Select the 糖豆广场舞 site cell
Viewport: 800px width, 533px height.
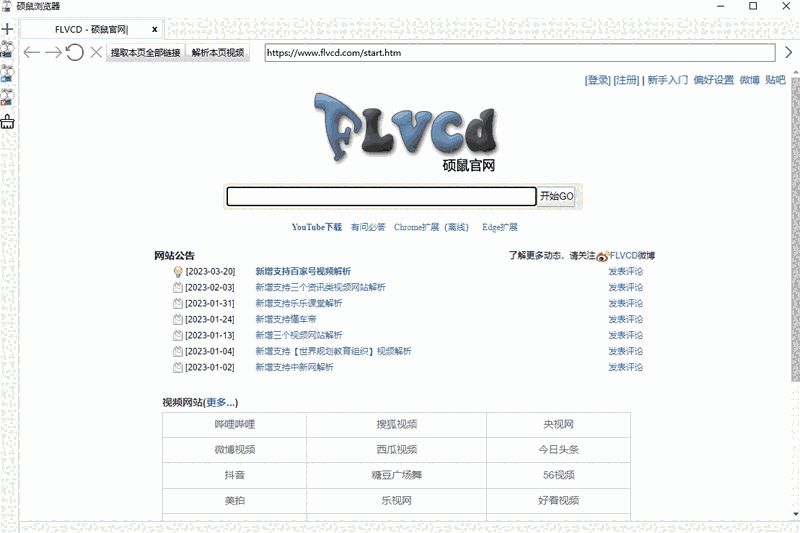point(396,475)
